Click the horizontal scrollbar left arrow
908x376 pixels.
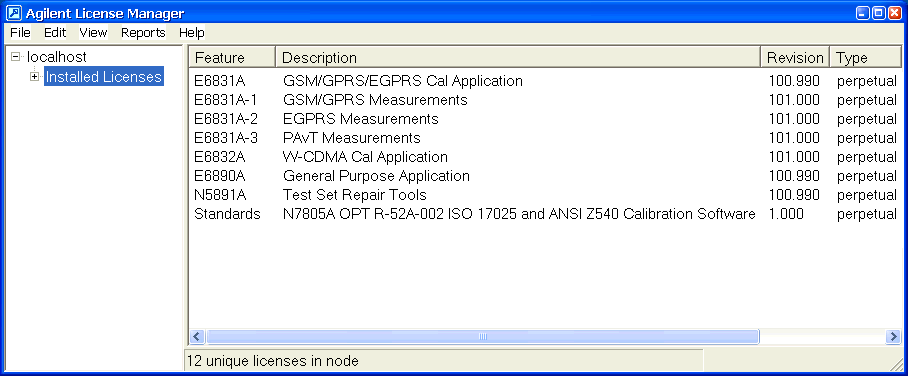(x=197, y=336)
